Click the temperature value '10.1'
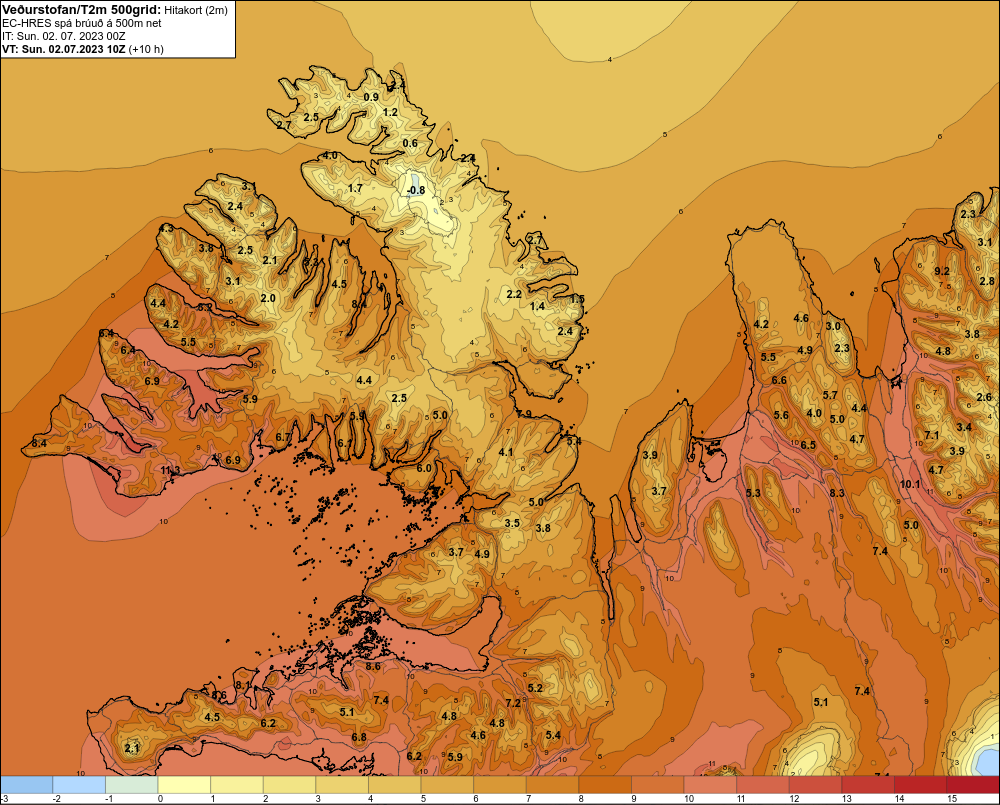 pyautogui.click(x=910, y=484)
